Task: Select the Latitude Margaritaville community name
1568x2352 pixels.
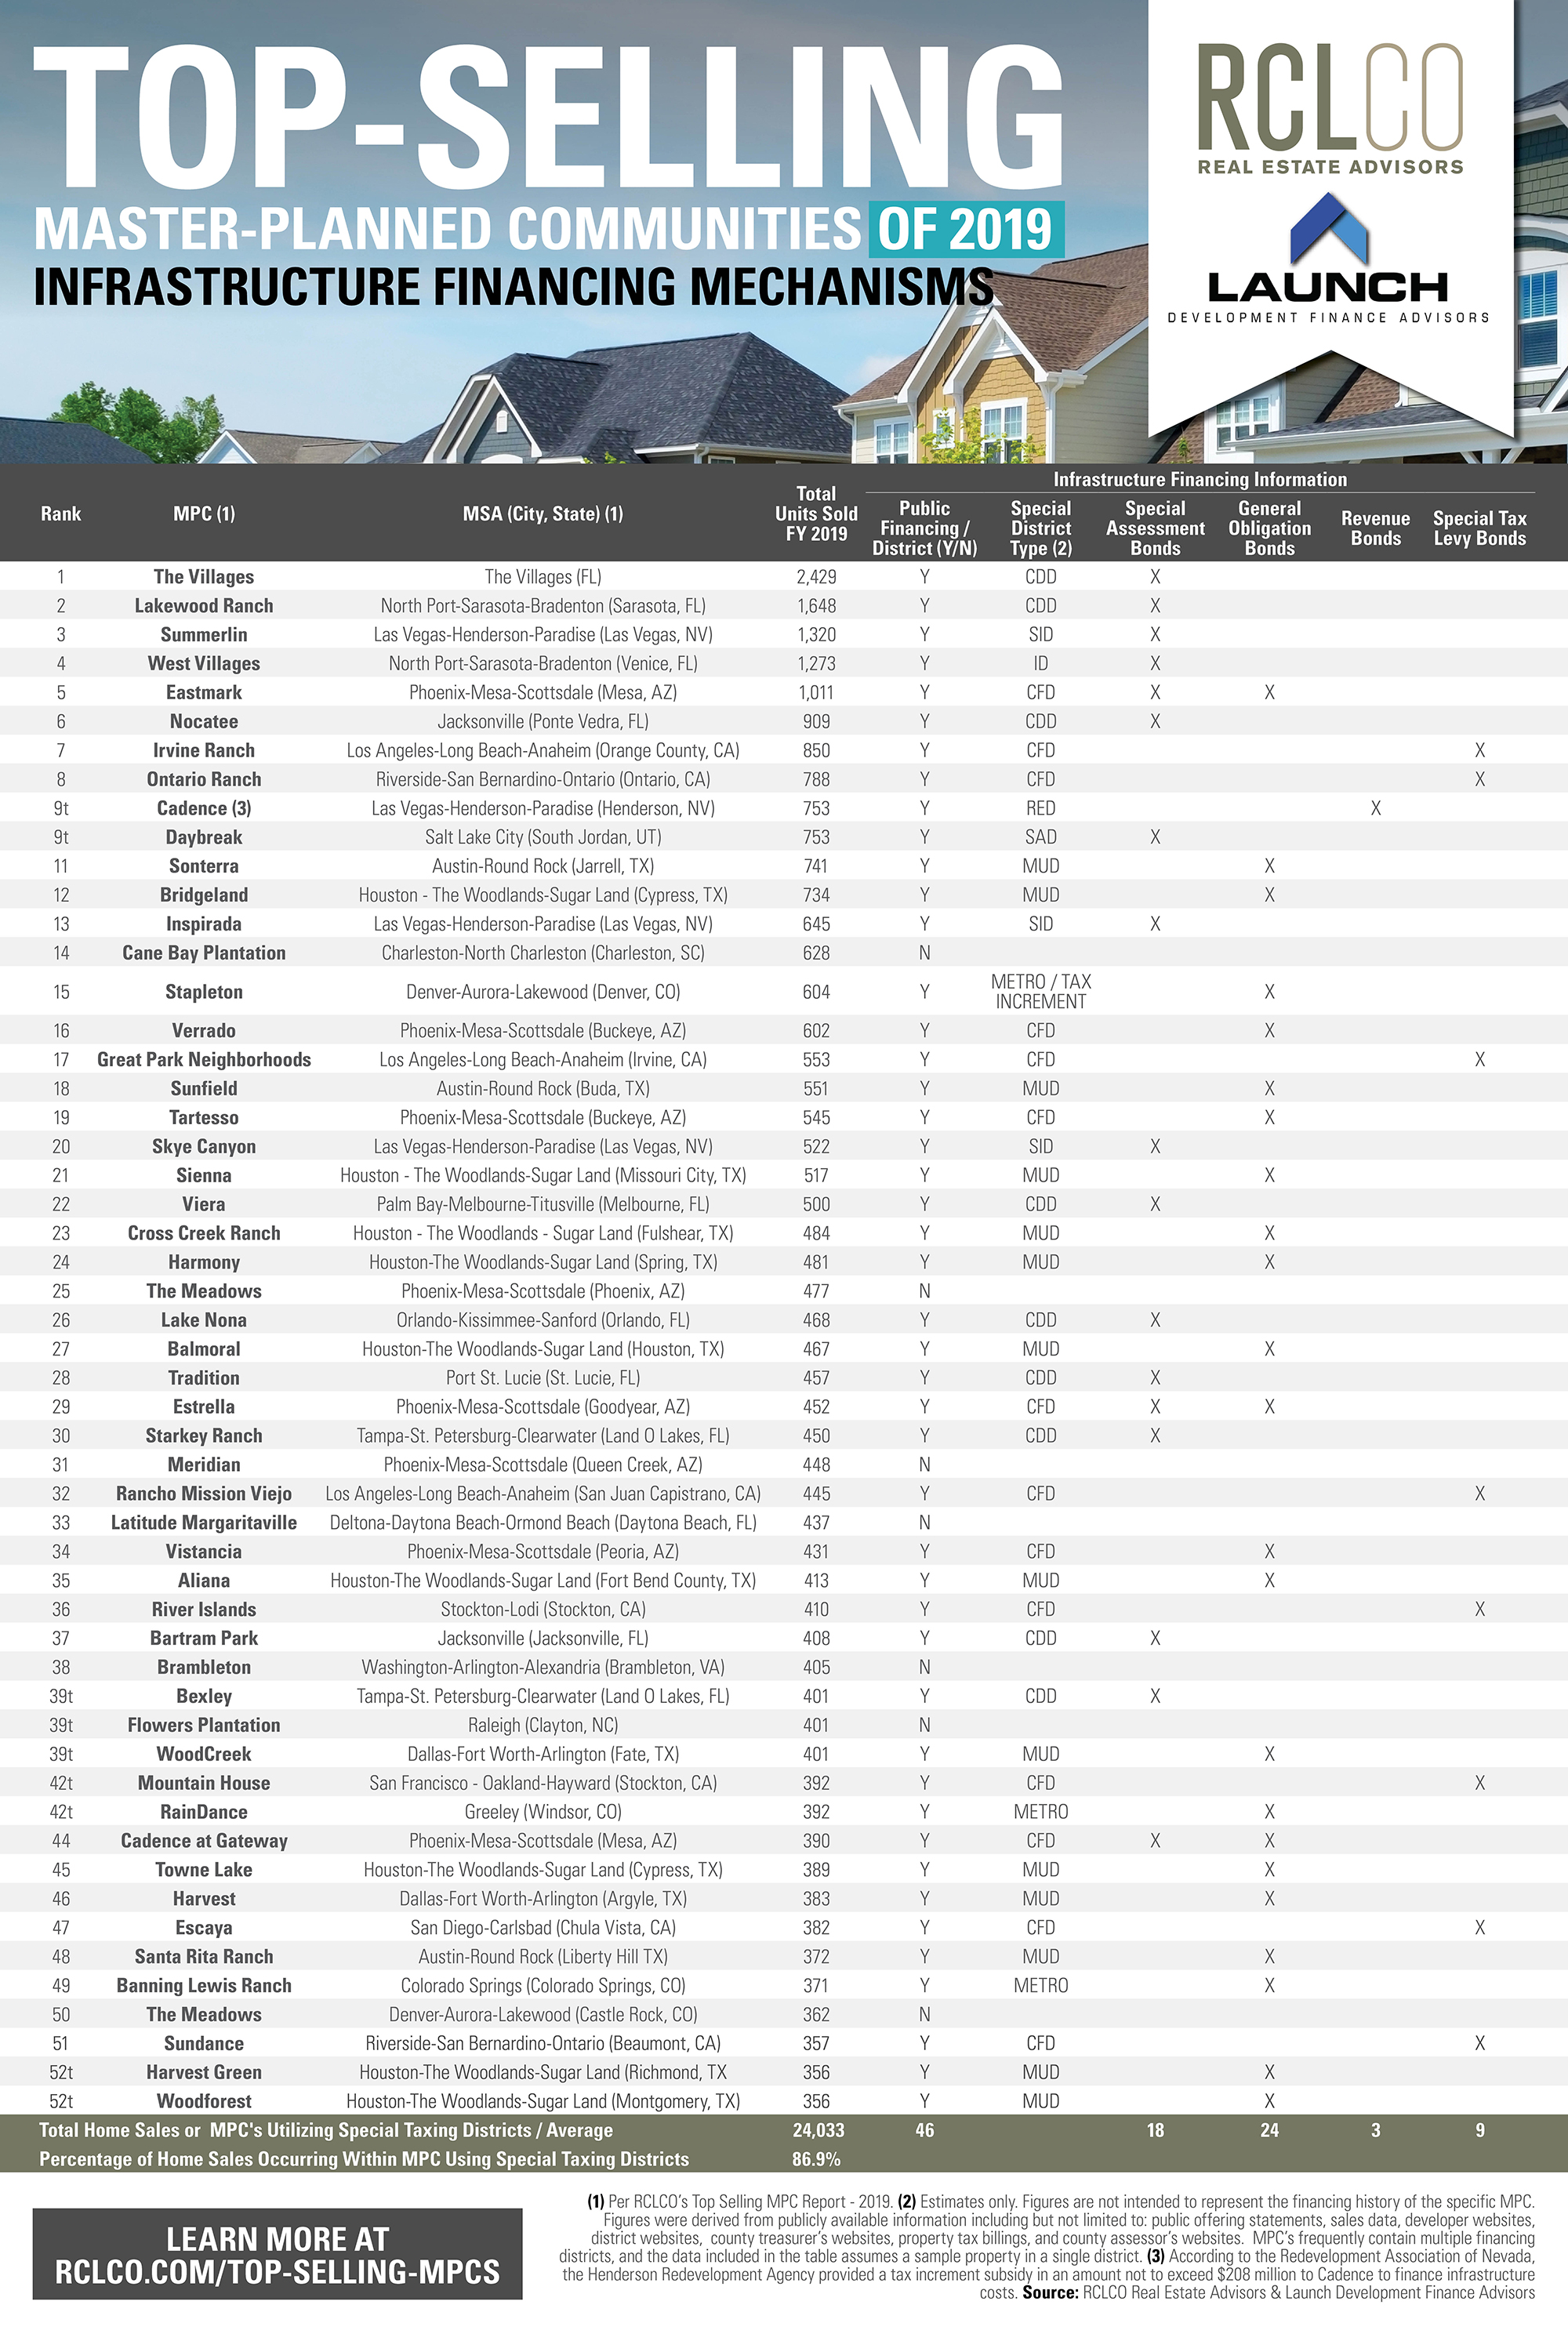Action: 204,1523
